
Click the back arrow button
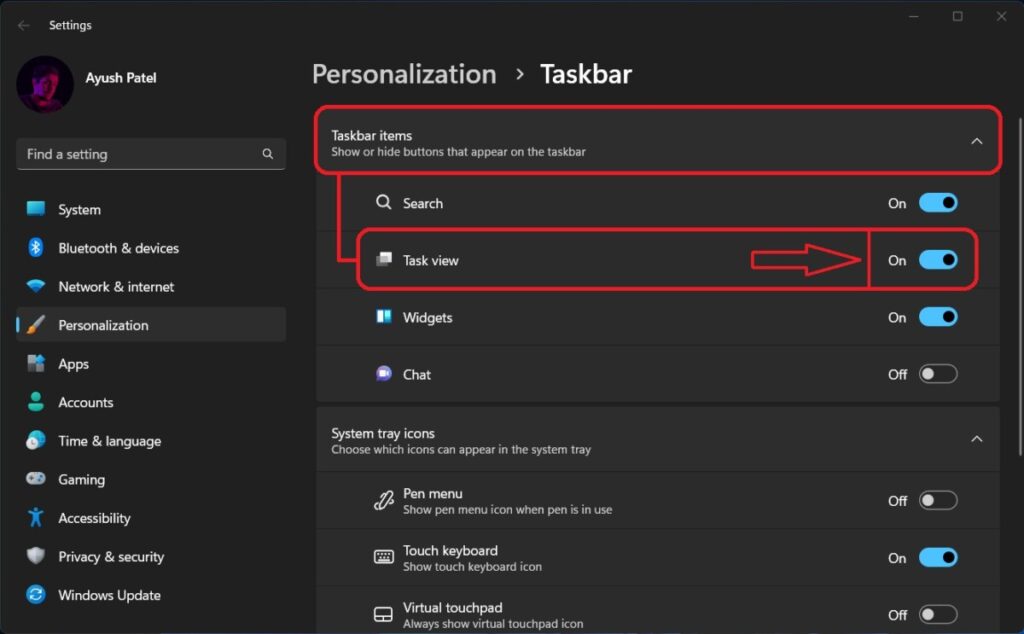(x=22, y=24)
